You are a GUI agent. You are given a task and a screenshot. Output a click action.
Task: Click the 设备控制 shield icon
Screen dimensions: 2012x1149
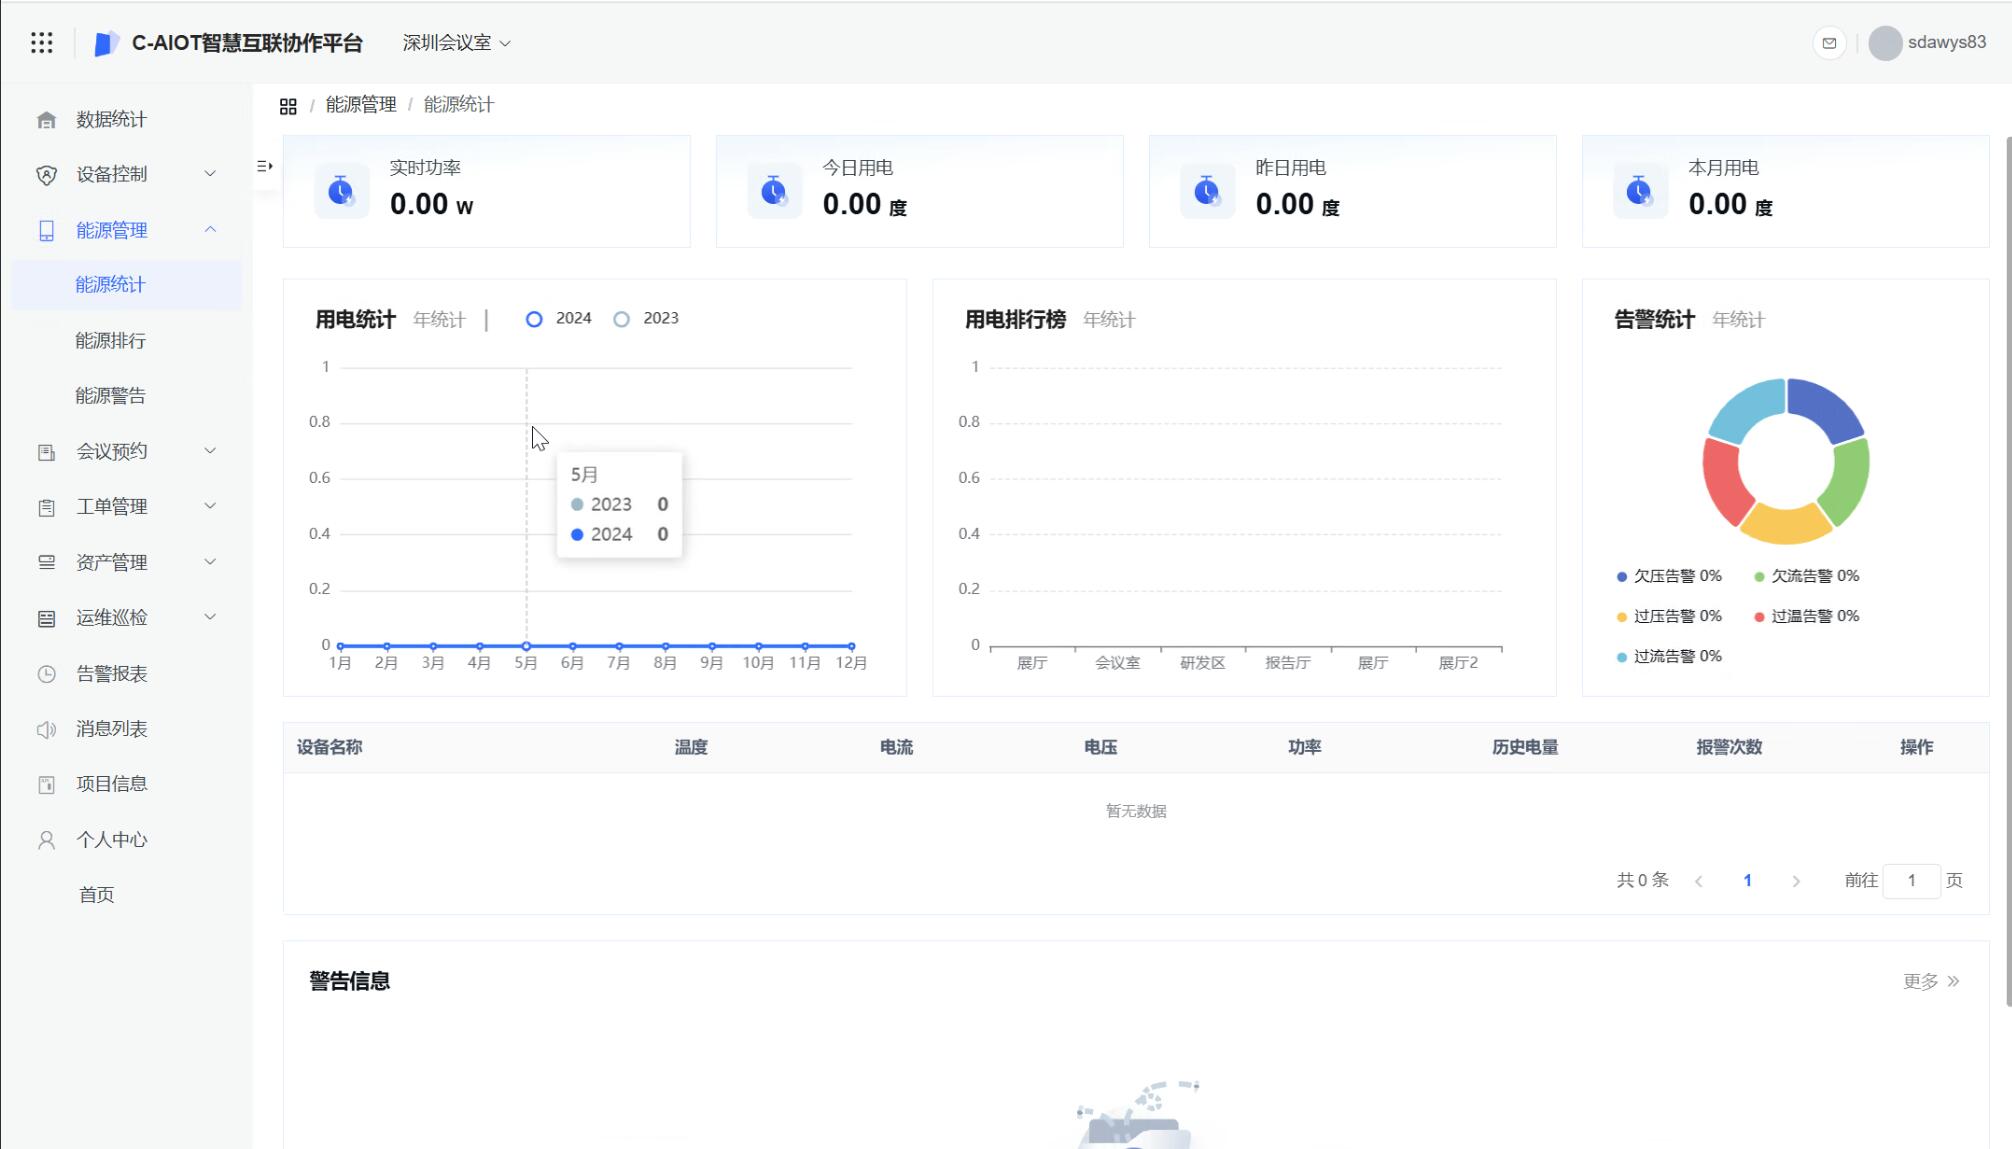46,175
